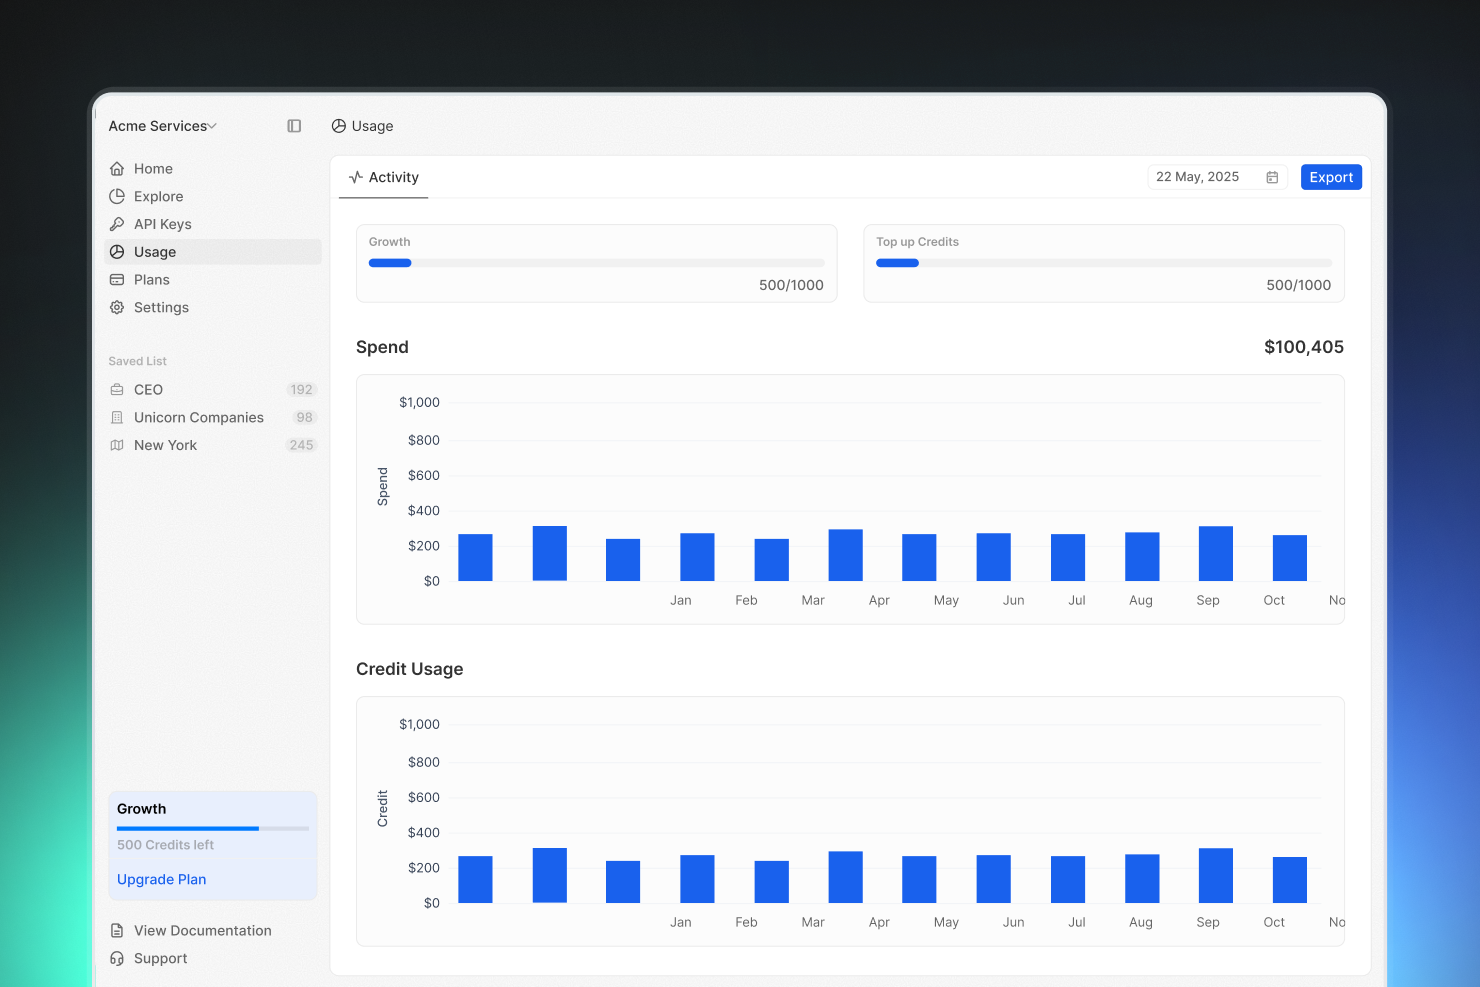Expand the Acme Services workspace dropdown
Screen dimensions: 1480x987
click(163, 126)
